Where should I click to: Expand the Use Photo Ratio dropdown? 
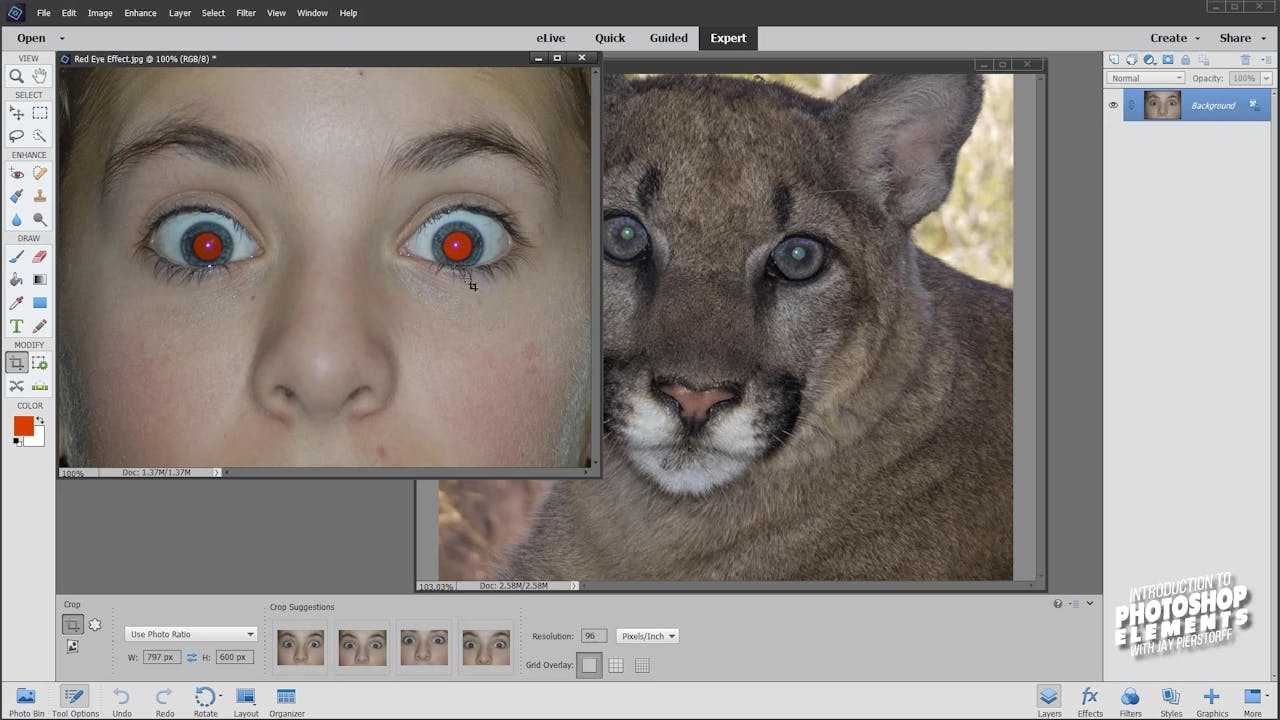(x=190, y=634)
